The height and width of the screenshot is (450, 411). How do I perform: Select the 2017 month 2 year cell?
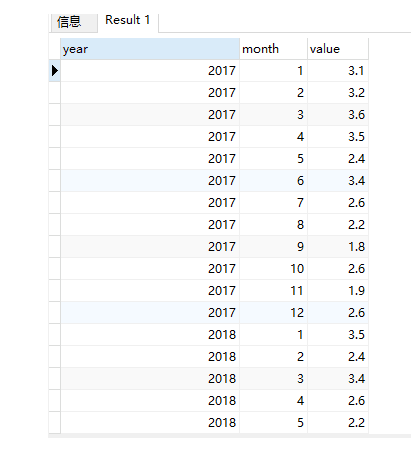pos(150,93)
